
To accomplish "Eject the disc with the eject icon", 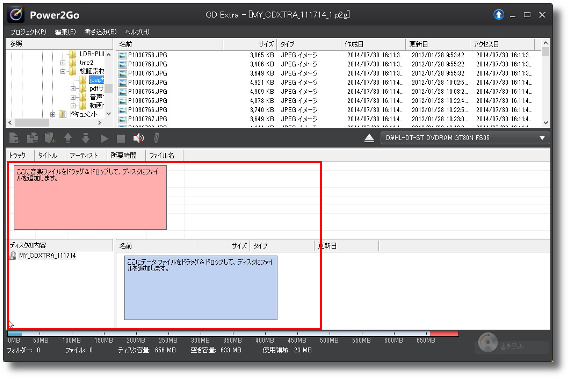I will pyautogui.click(x=369, y=138).
